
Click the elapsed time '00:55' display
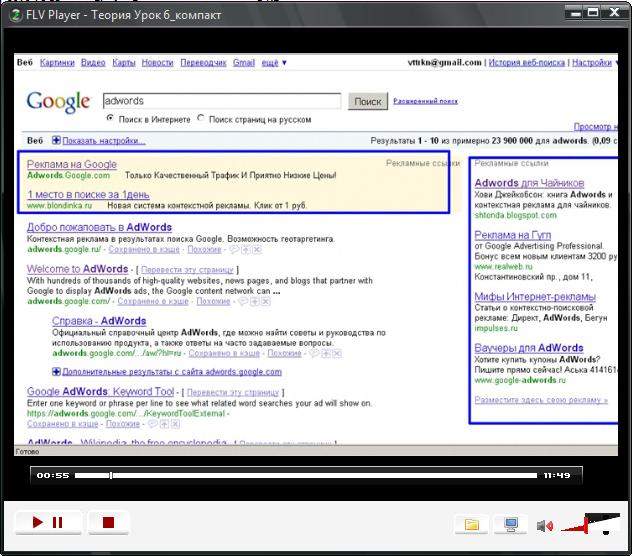(x=53, y=475)
